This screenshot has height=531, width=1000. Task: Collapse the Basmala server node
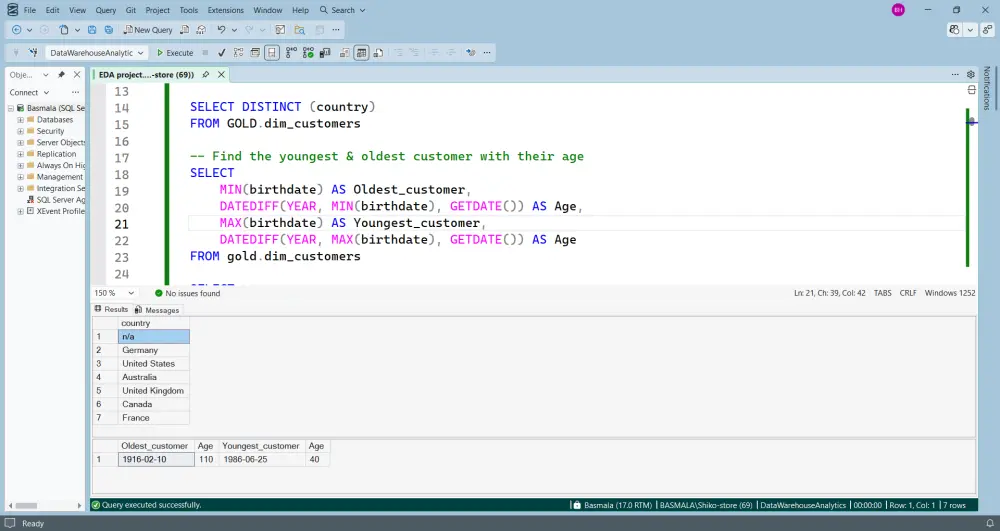click(x=11, y=108)
